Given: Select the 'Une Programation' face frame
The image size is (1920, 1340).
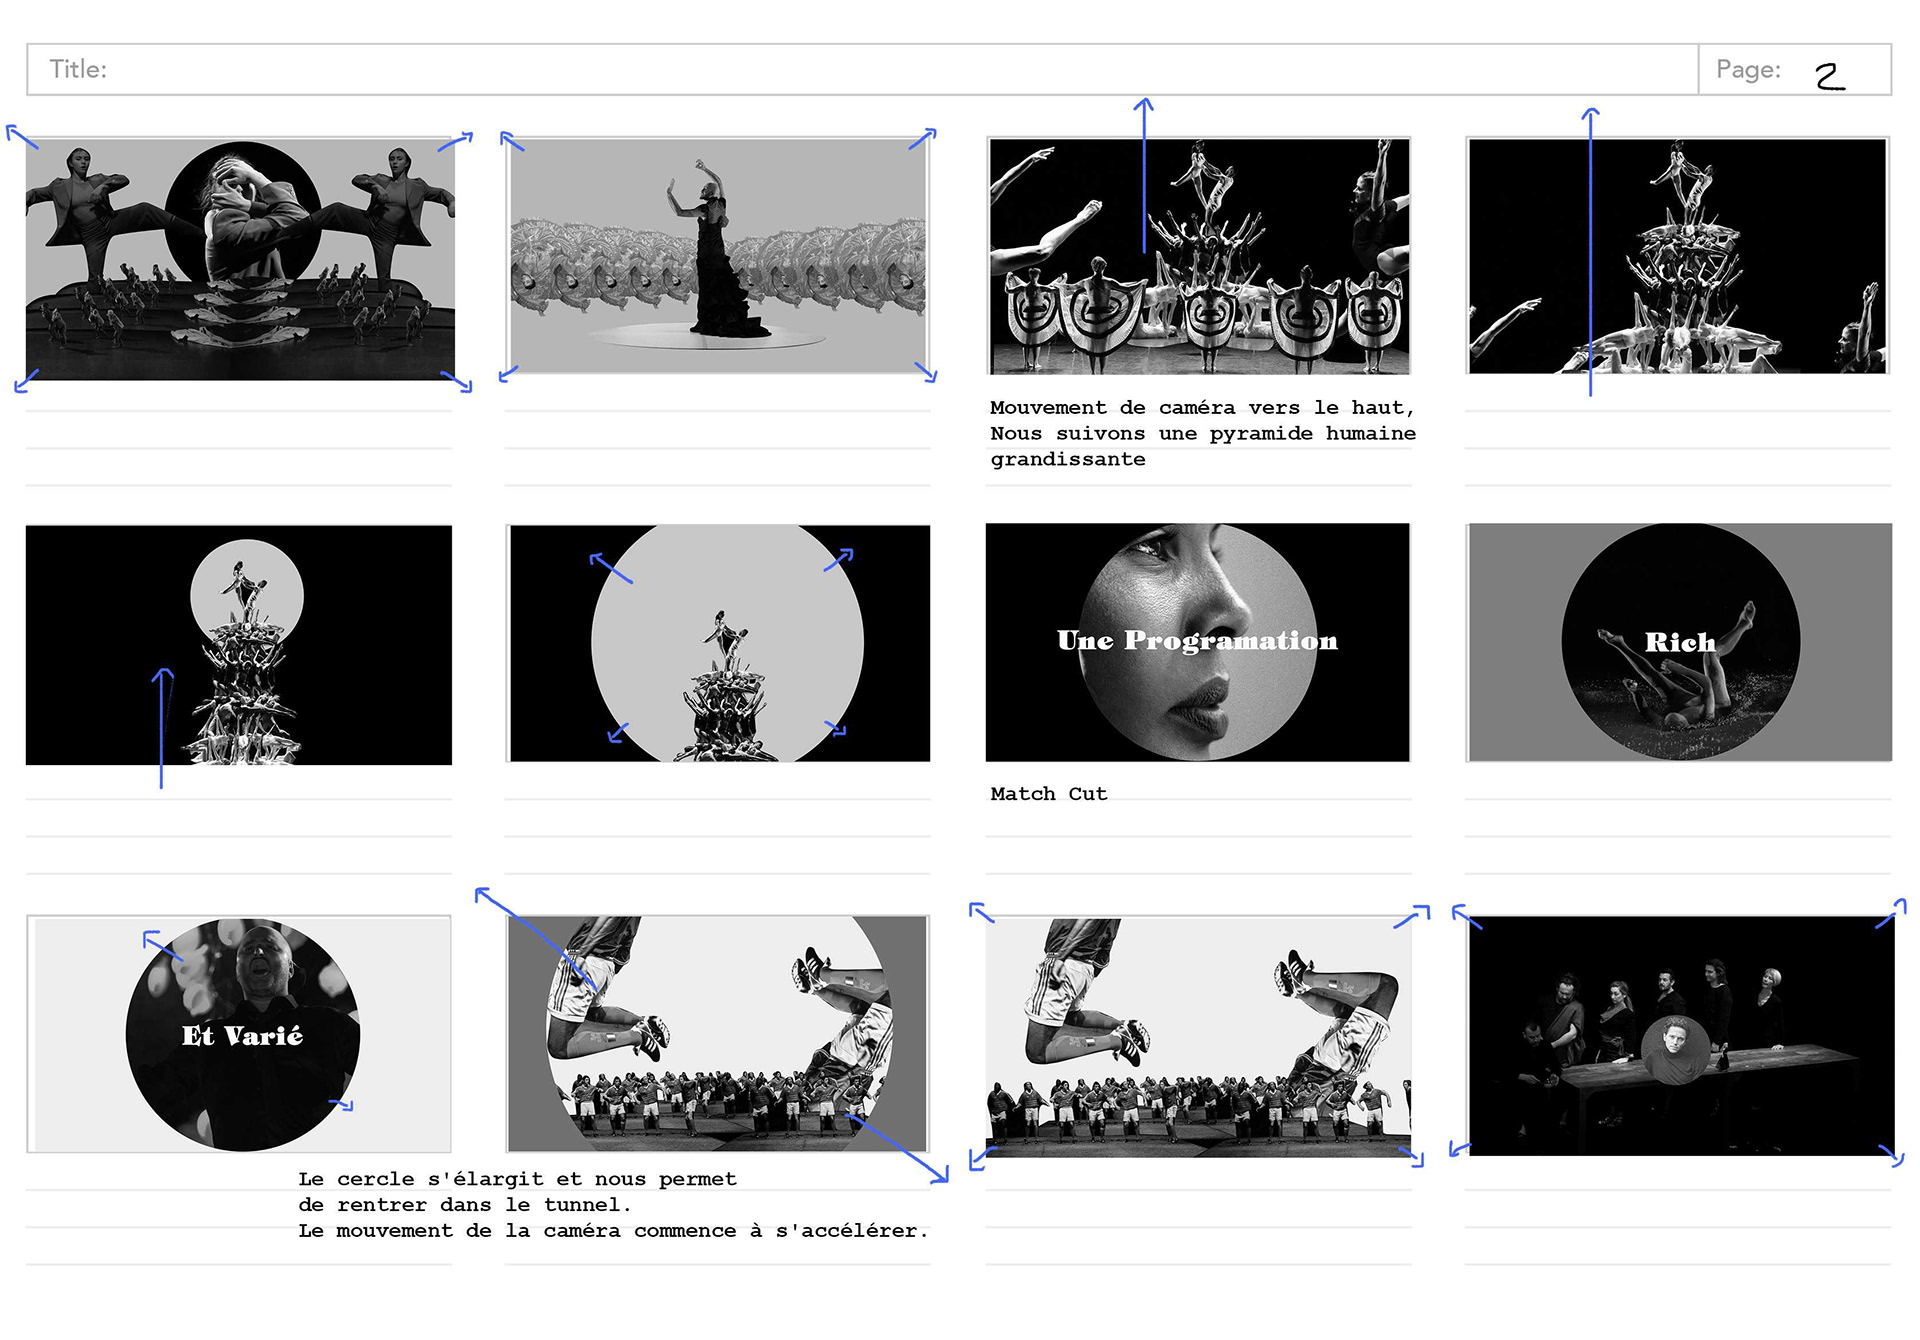Looking at the screenshot, I should [x=1198, y=642].
